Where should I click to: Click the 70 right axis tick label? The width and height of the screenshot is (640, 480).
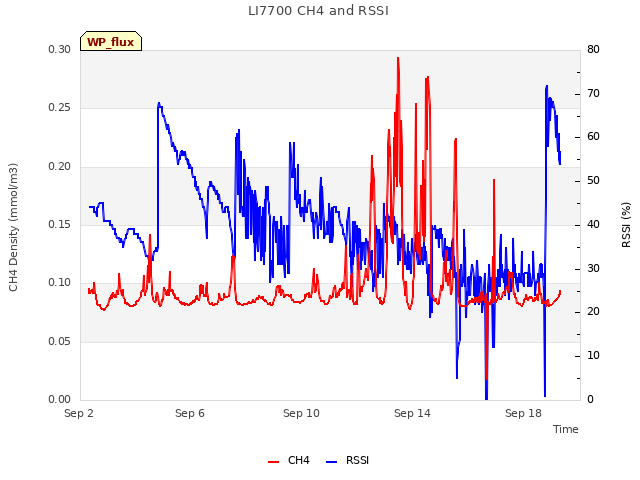pyautogui.click(x=593, y=93)
